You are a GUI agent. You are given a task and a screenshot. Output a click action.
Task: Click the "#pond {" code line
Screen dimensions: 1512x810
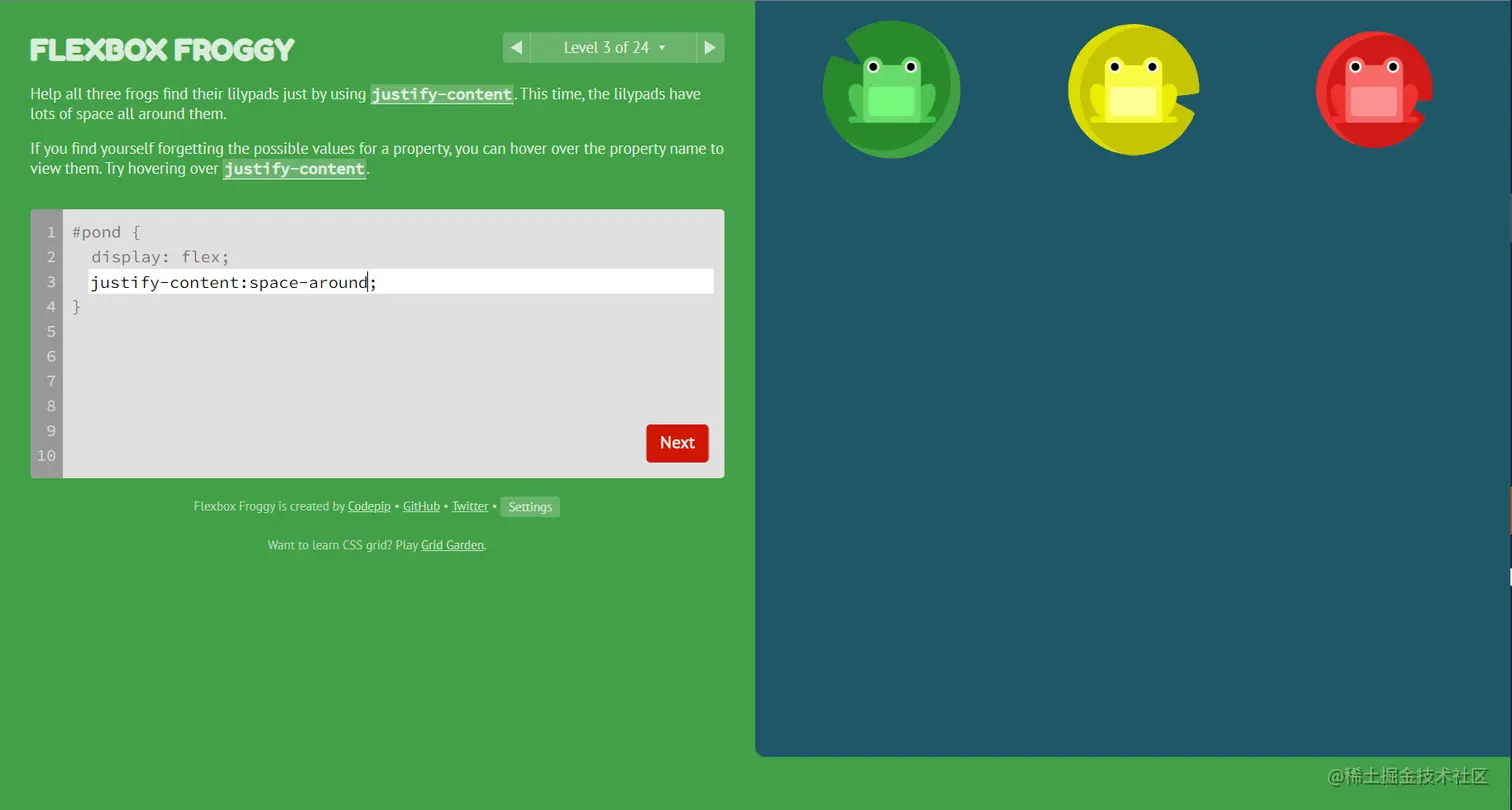point(106,232)
